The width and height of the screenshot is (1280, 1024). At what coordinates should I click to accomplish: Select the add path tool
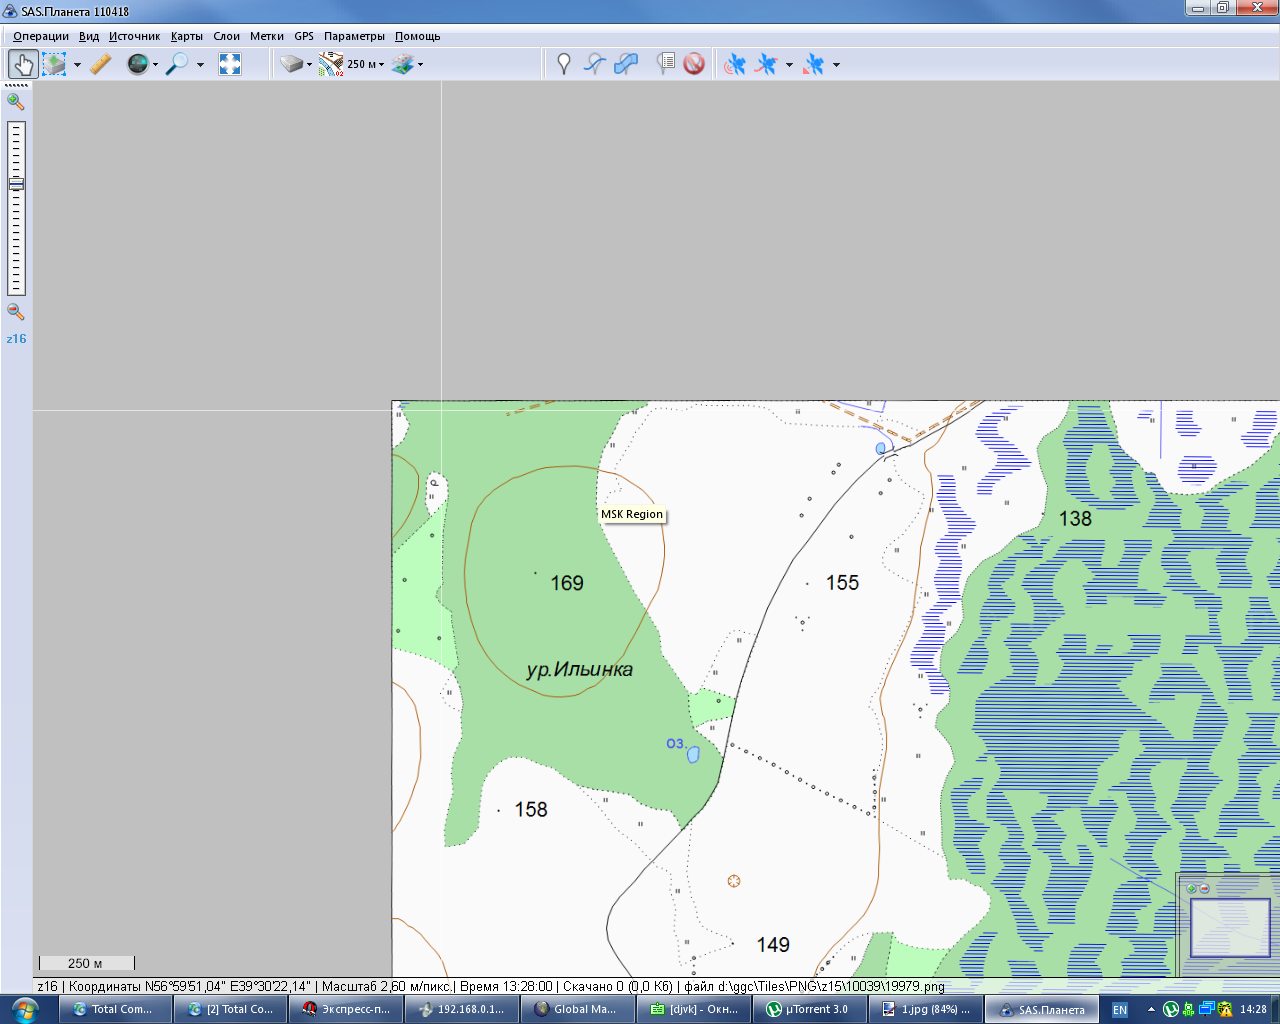pos(595,65)
